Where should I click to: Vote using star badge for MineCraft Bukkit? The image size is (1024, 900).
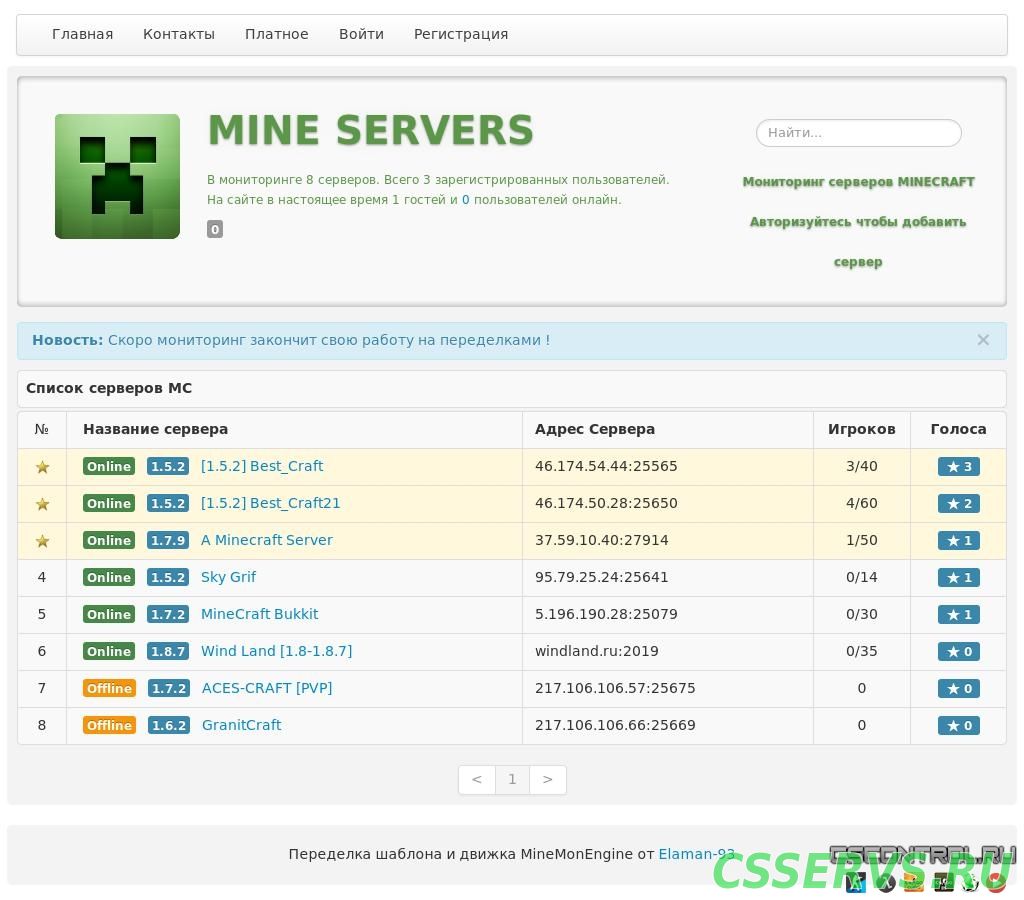pos(959,615)
